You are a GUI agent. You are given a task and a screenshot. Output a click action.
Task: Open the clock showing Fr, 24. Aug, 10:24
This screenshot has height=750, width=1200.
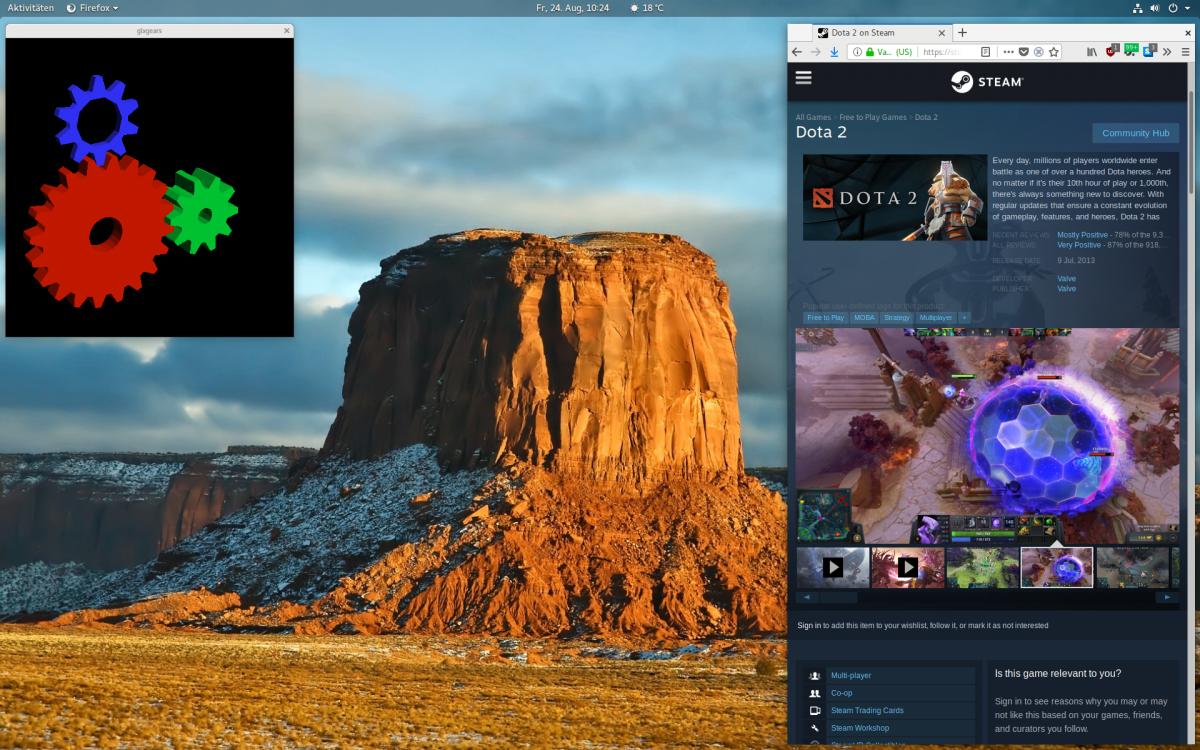pos(572,8)
